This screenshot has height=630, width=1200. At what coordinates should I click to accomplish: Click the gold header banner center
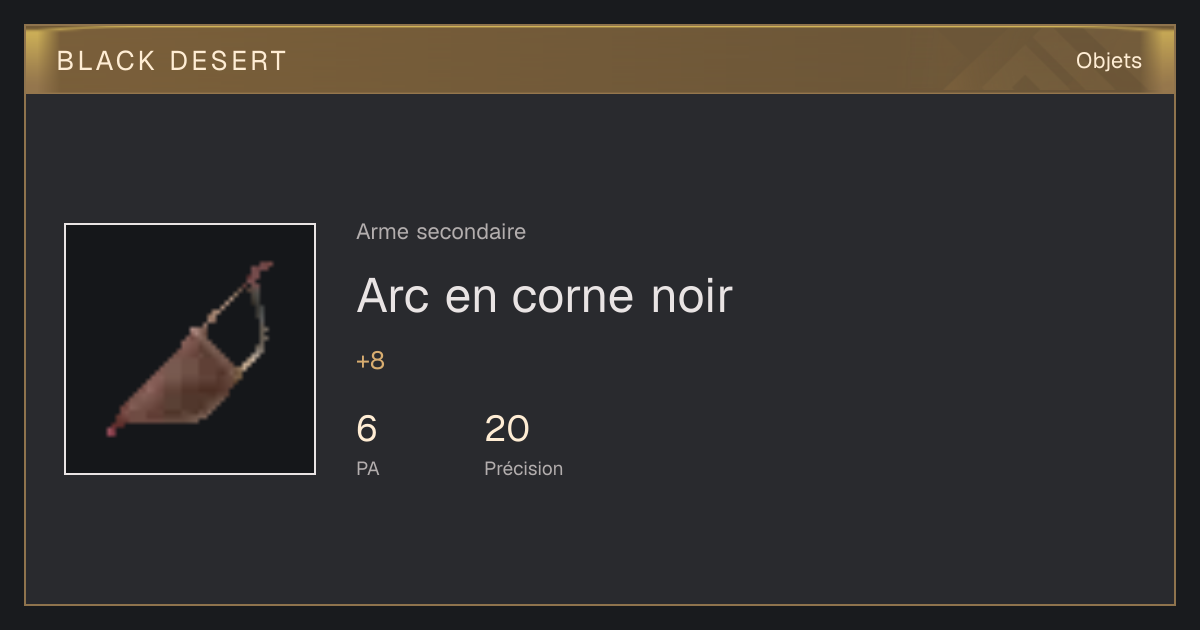click(x=600, y=60)
